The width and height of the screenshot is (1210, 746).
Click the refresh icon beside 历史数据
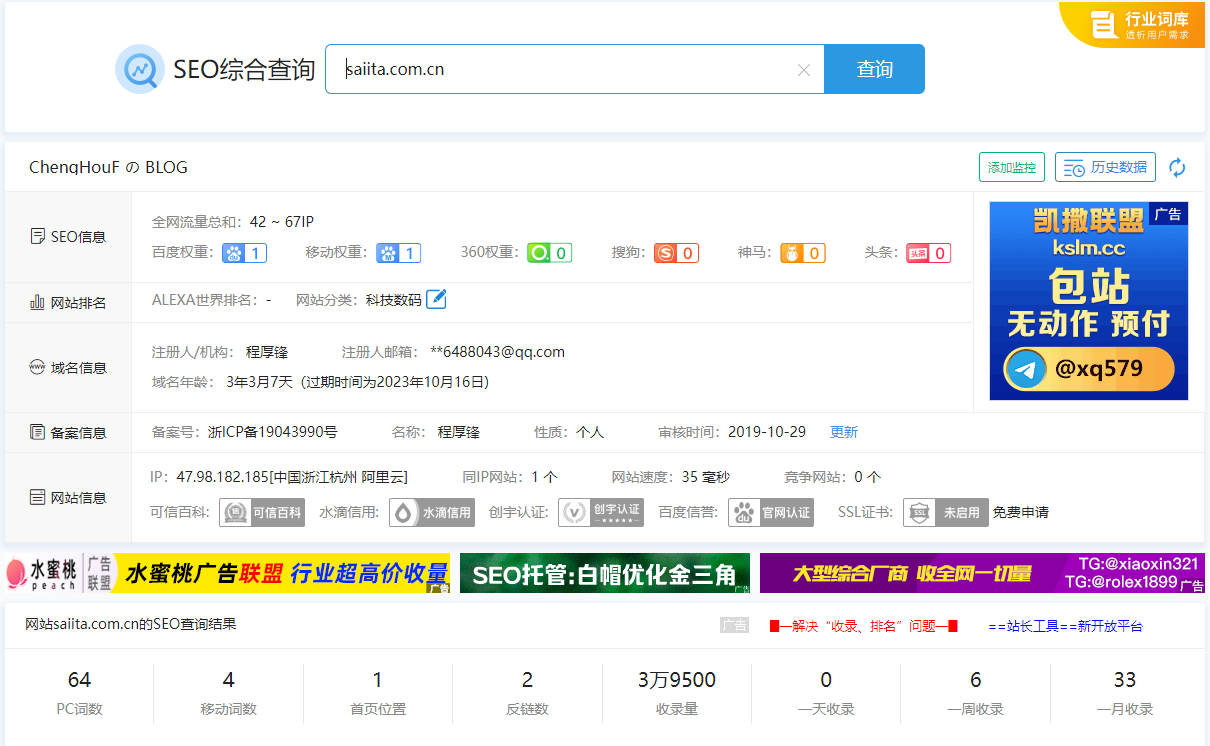1177,168
